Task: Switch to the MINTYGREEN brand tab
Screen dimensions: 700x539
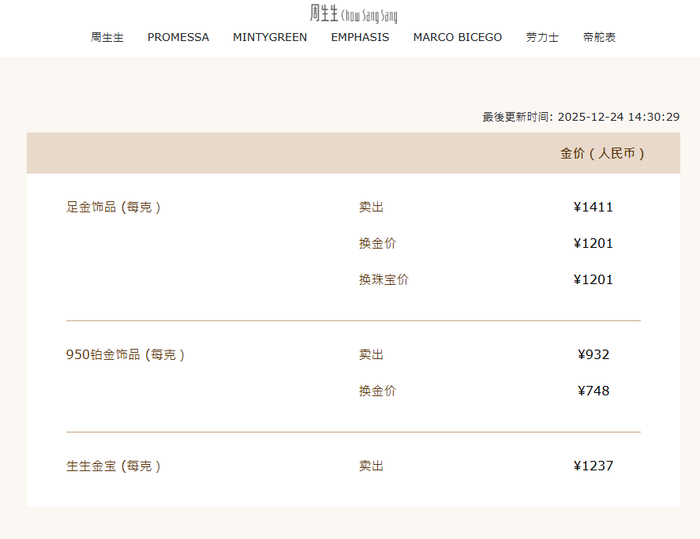Action: (270, 37)
